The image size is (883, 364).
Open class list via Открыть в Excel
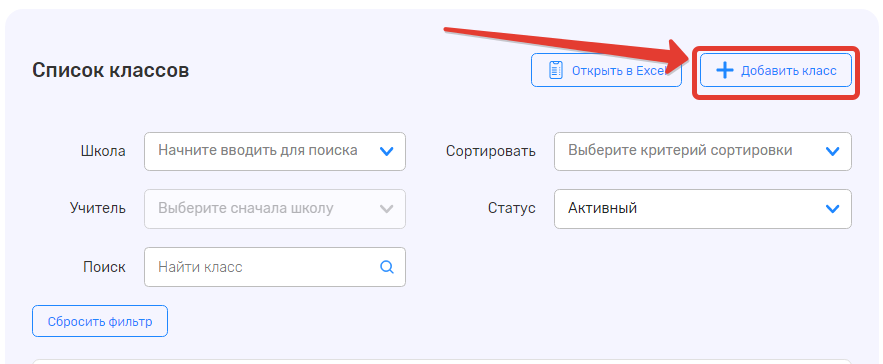coord(606,70)
